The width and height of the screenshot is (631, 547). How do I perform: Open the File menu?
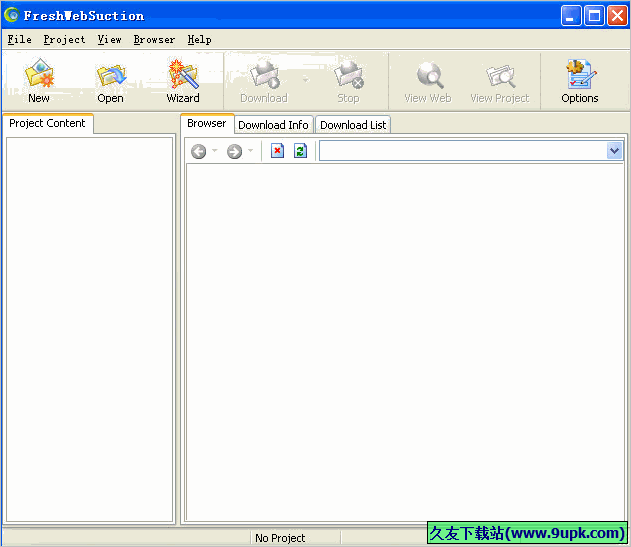pyautogui.click(x=19, y=39)
